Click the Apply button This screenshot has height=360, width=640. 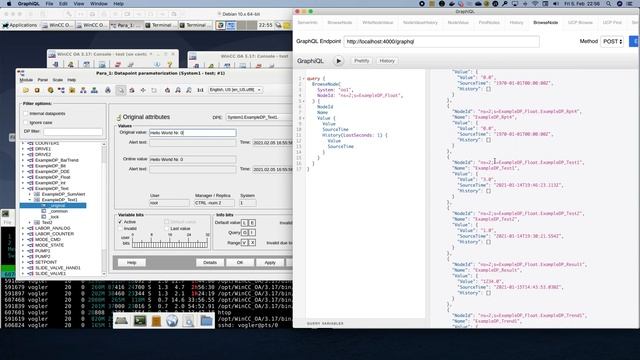[x=270, y=262]
